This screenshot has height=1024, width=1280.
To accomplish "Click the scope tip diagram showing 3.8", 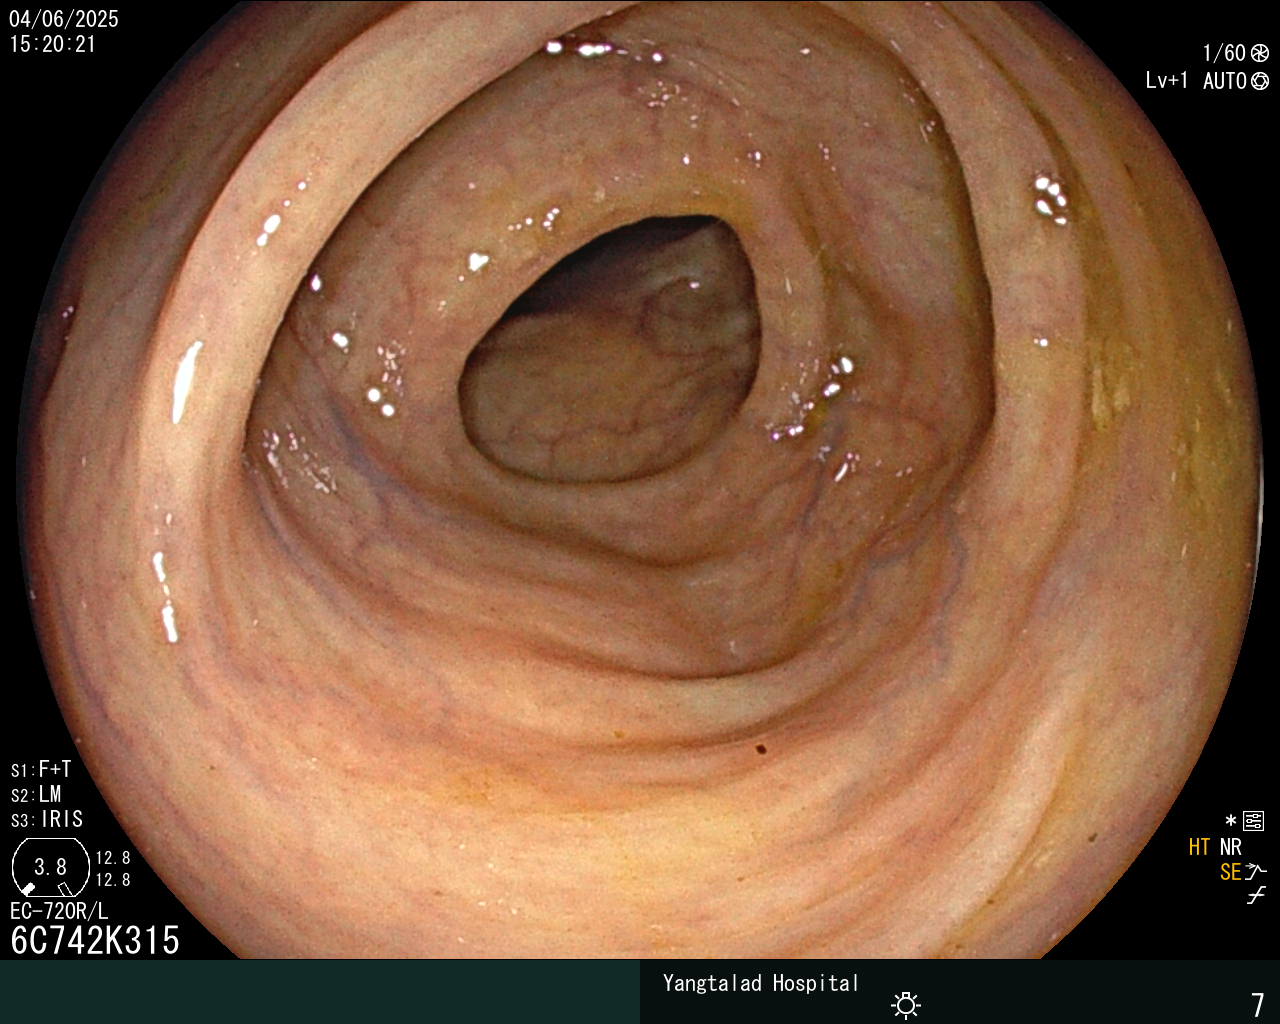I will tap(49, 867).
